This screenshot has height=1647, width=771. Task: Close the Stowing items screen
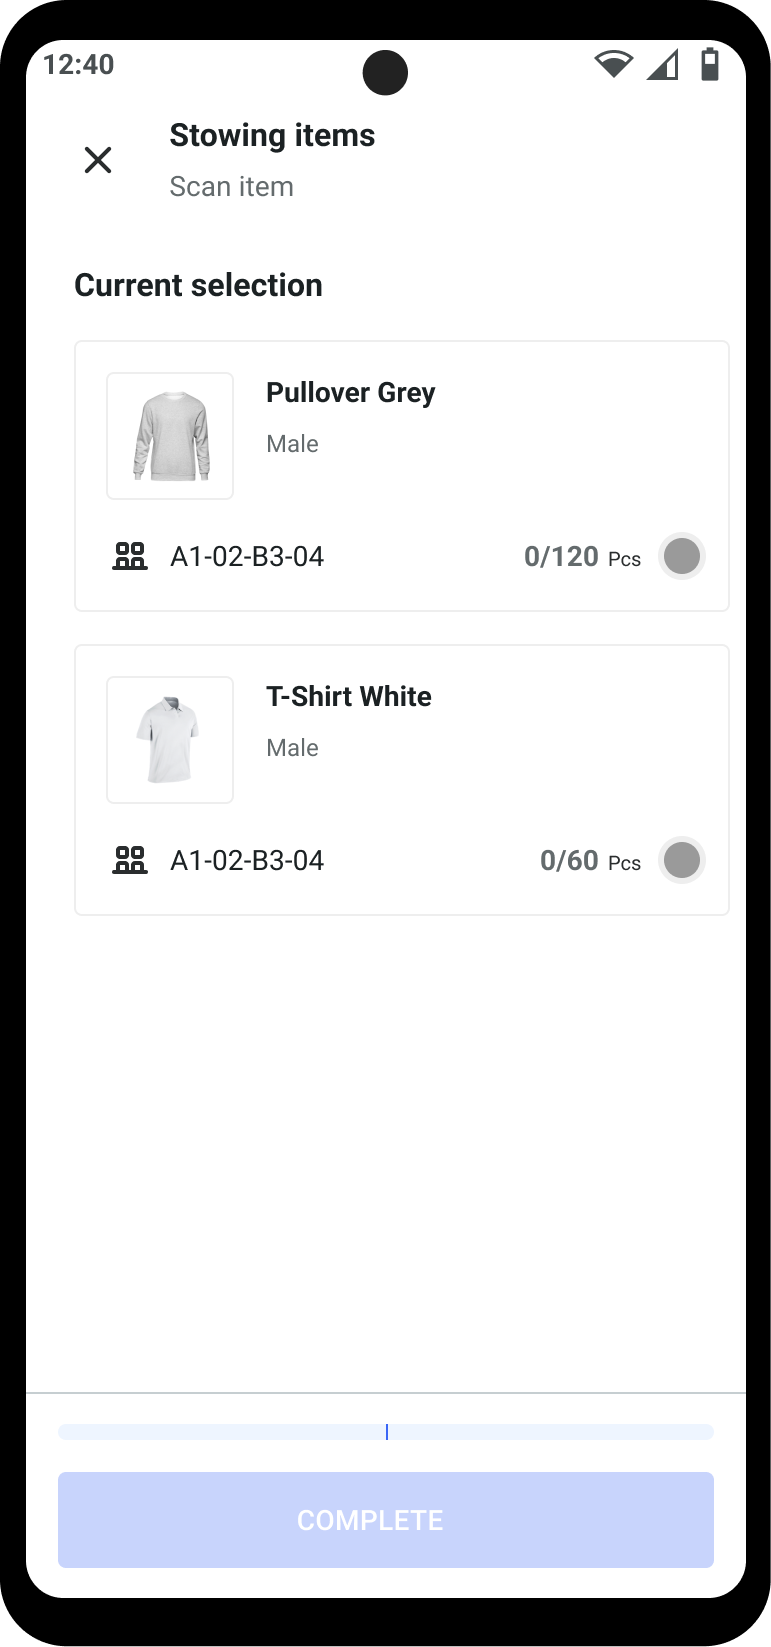pyautogui.click(x=98, y=160)
